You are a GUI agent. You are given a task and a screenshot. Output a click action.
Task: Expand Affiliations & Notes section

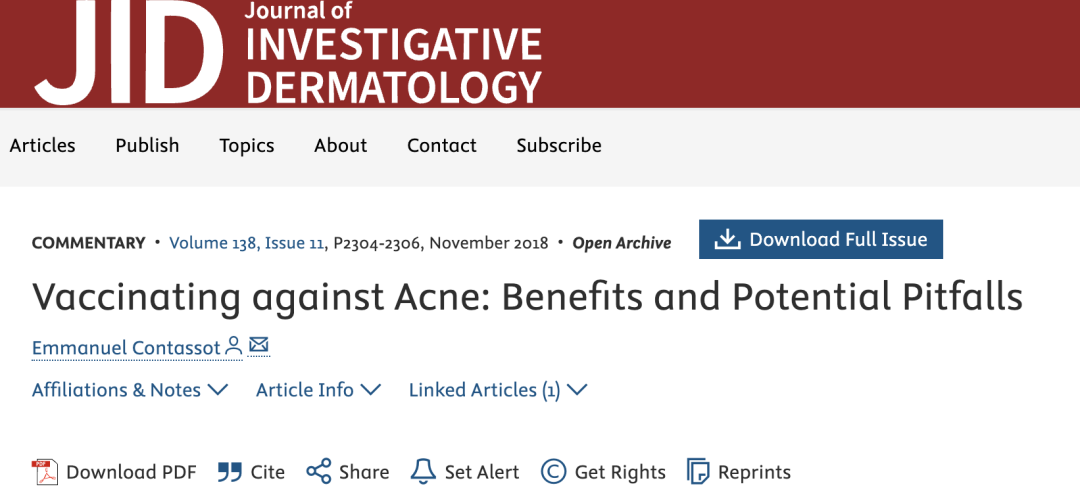click(130, 390)
